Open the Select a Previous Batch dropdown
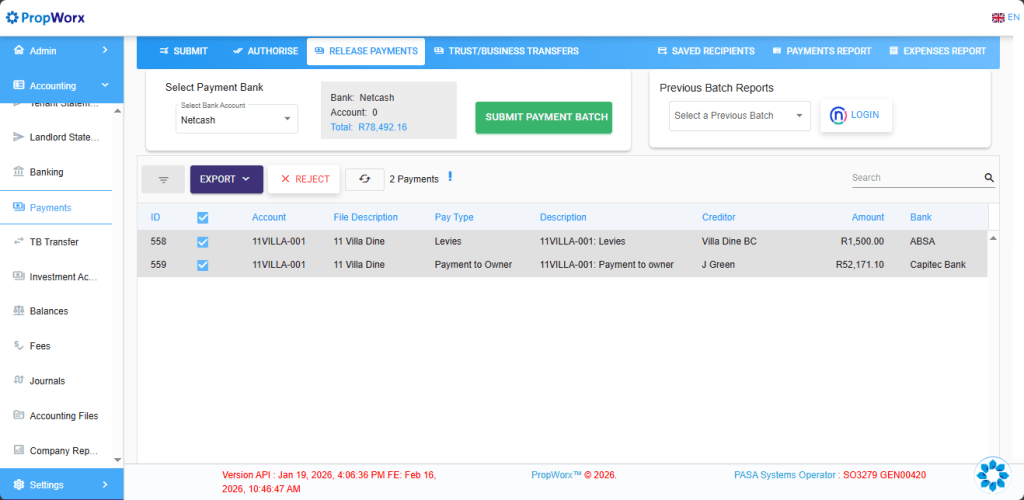 pos(739,116)
